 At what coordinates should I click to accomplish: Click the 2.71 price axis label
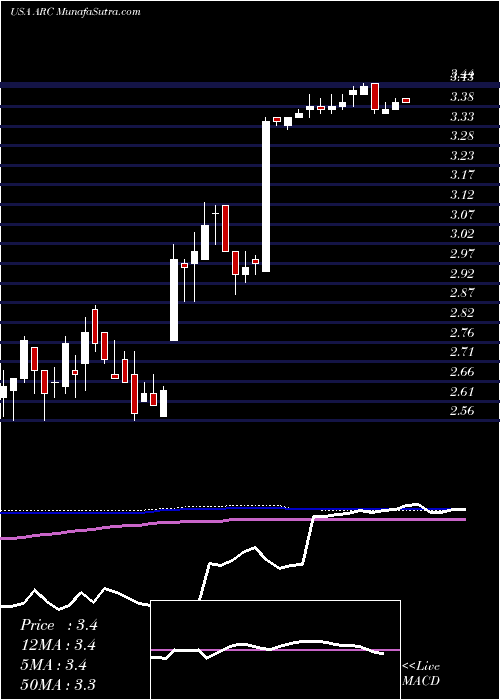[x=462, y=352]
